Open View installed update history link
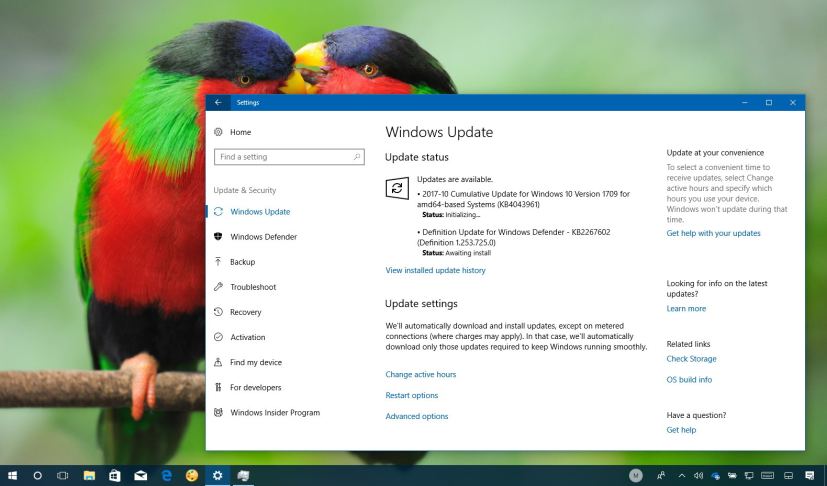Screen dimensions: 827x486 click(435, 270)
